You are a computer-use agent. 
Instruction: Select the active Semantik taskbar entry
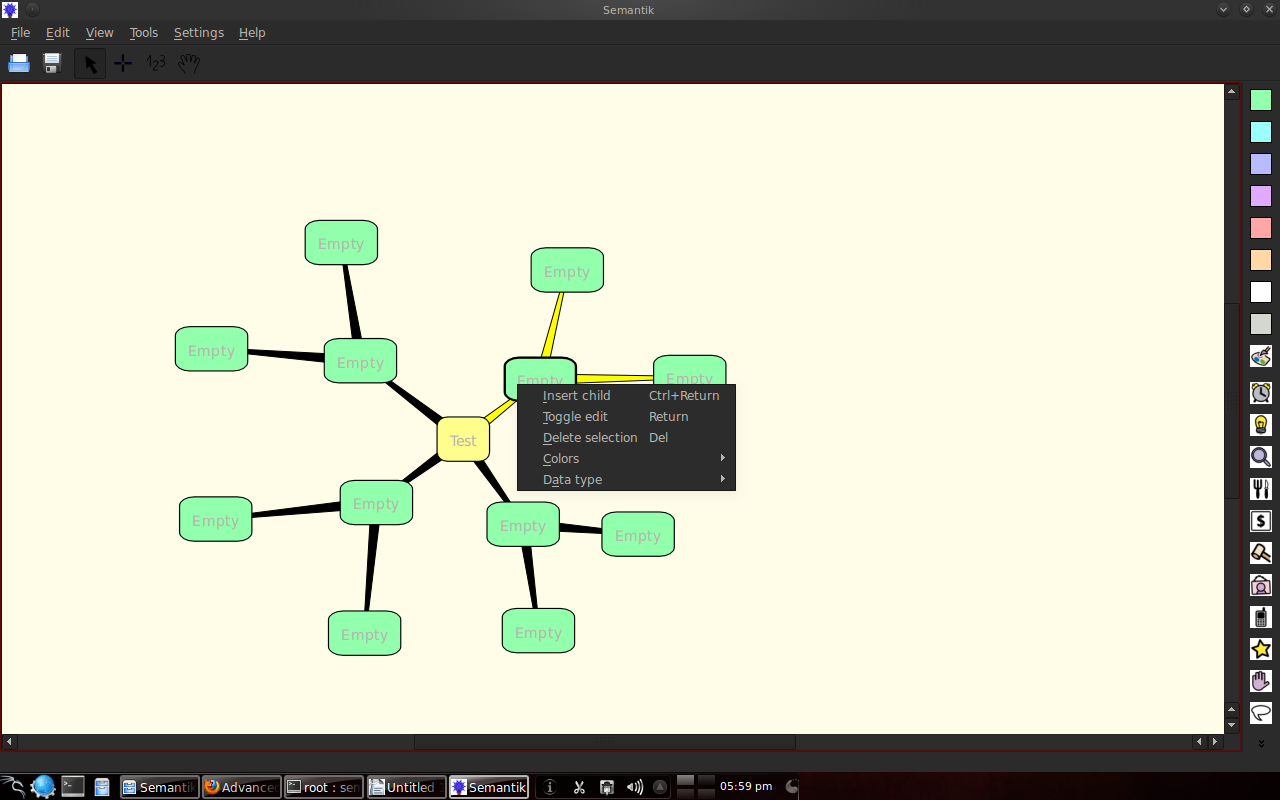489,787
